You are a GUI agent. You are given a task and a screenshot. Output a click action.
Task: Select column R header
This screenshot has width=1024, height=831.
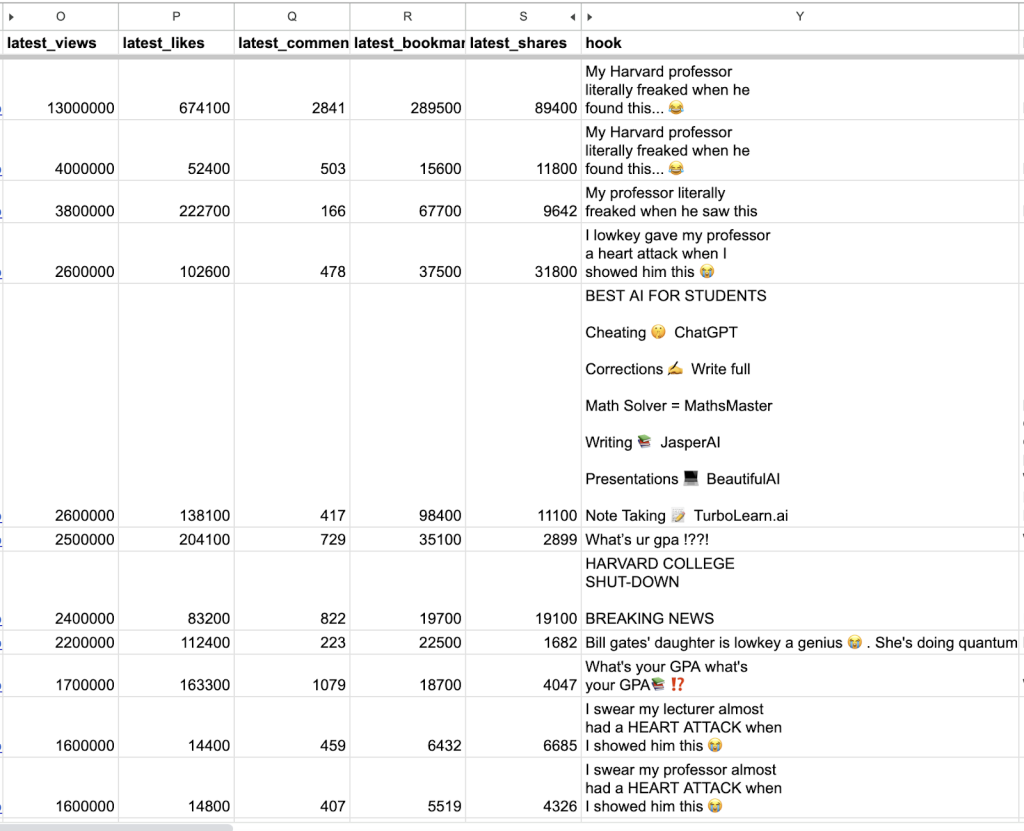[407, 16]
